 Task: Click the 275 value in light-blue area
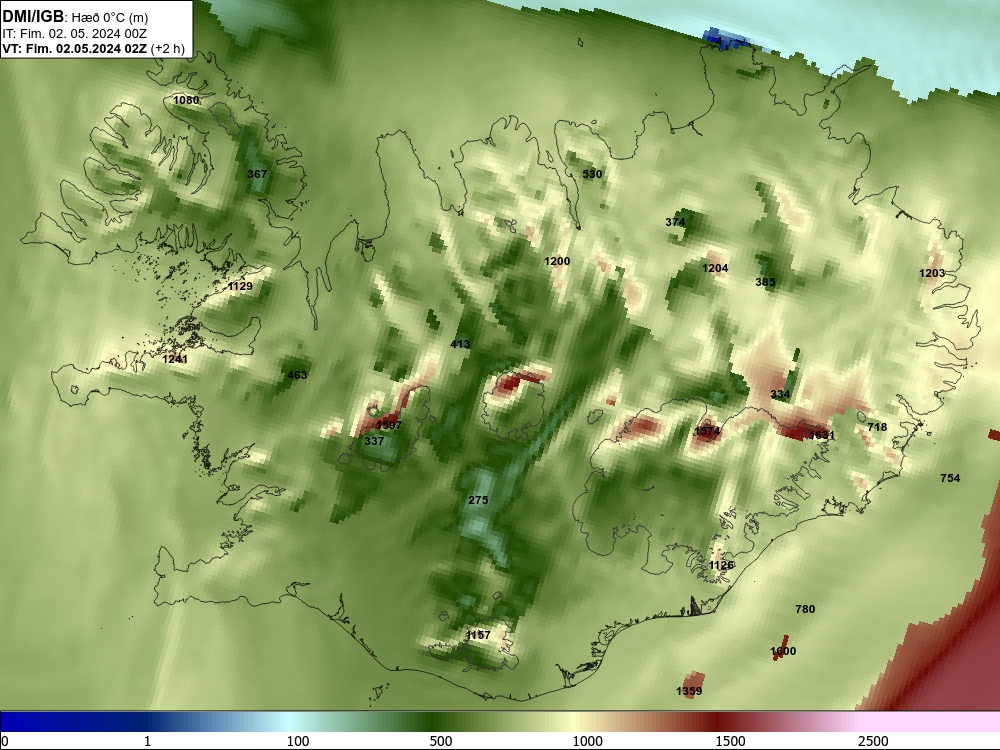(478, 501)
